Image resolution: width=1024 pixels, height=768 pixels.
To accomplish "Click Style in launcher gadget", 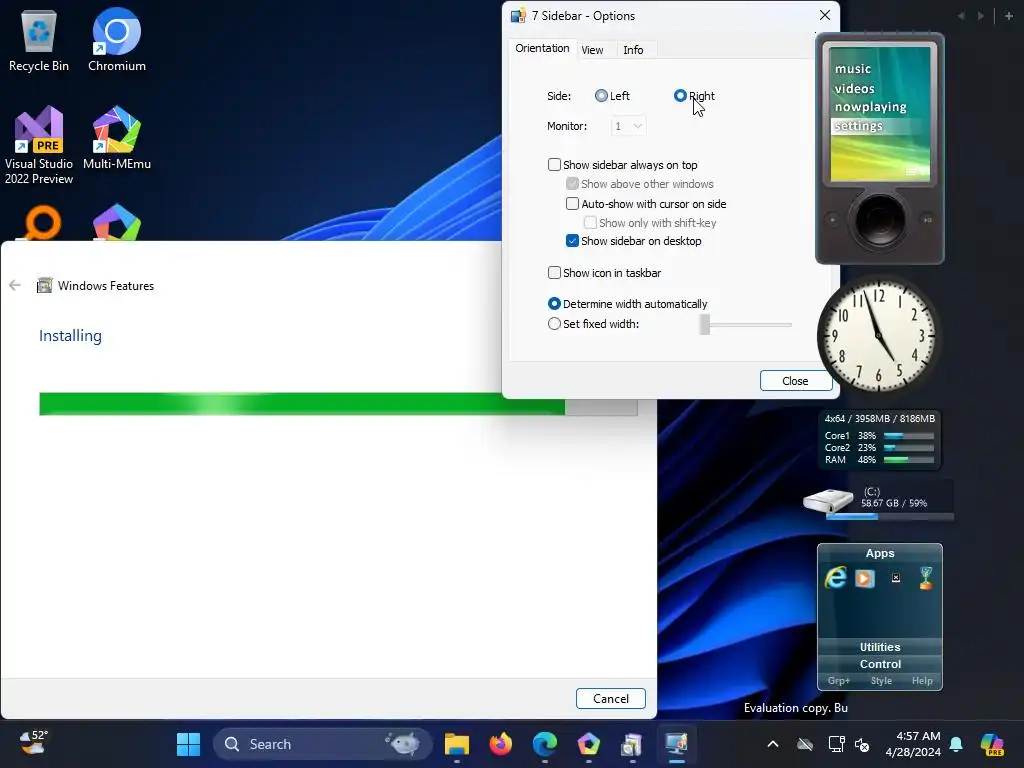I will click(x=881, y=680).
